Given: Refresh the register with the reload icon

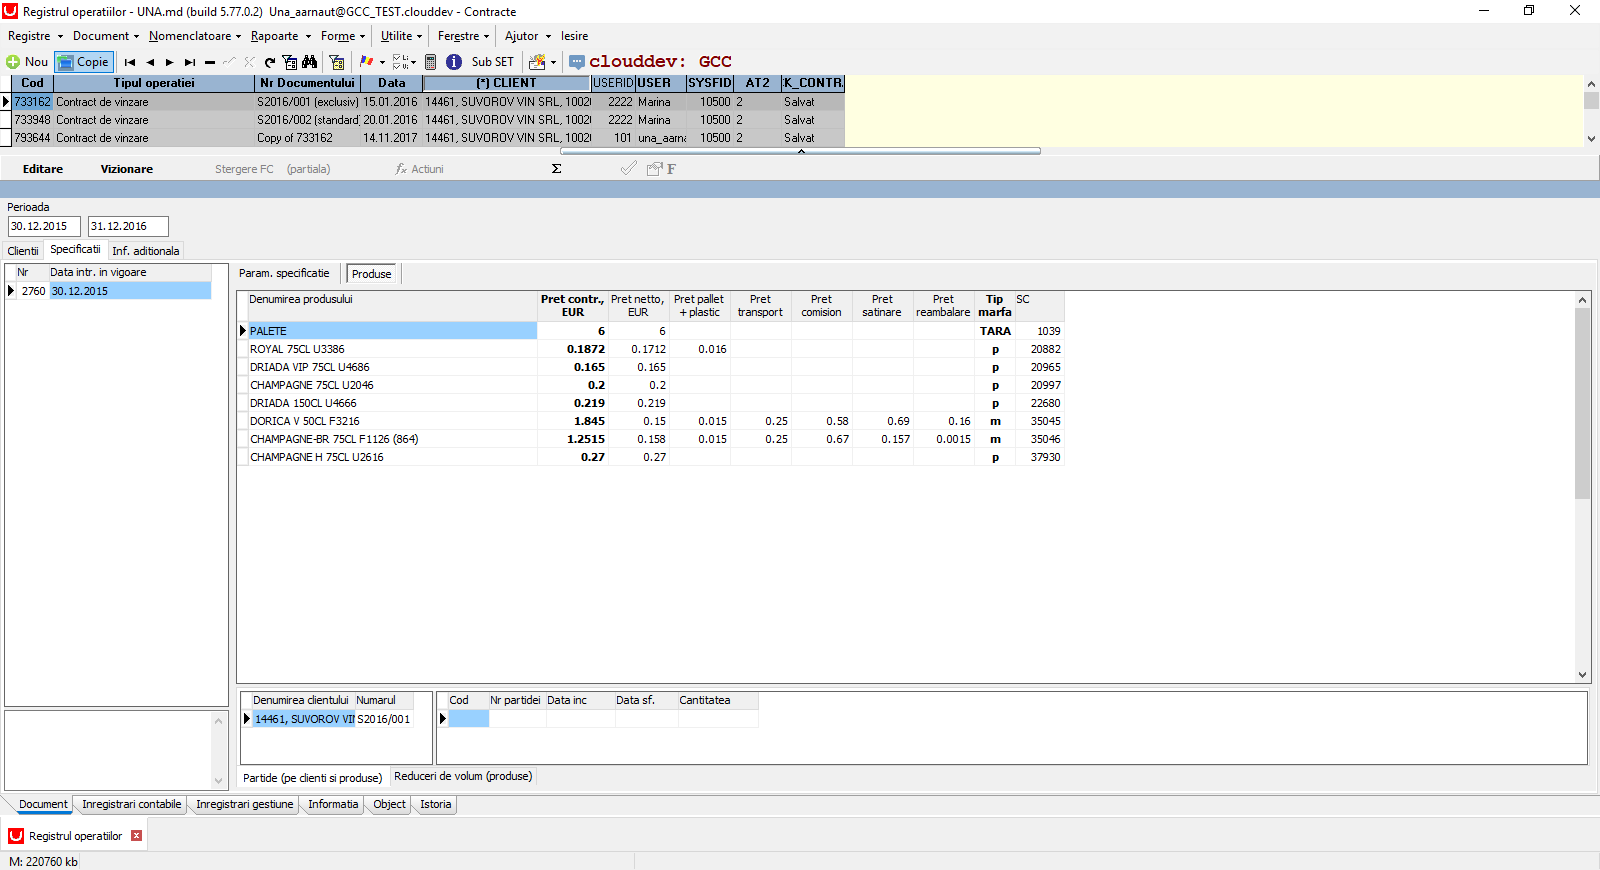Looking at the screenshot, I should point(270,62).
